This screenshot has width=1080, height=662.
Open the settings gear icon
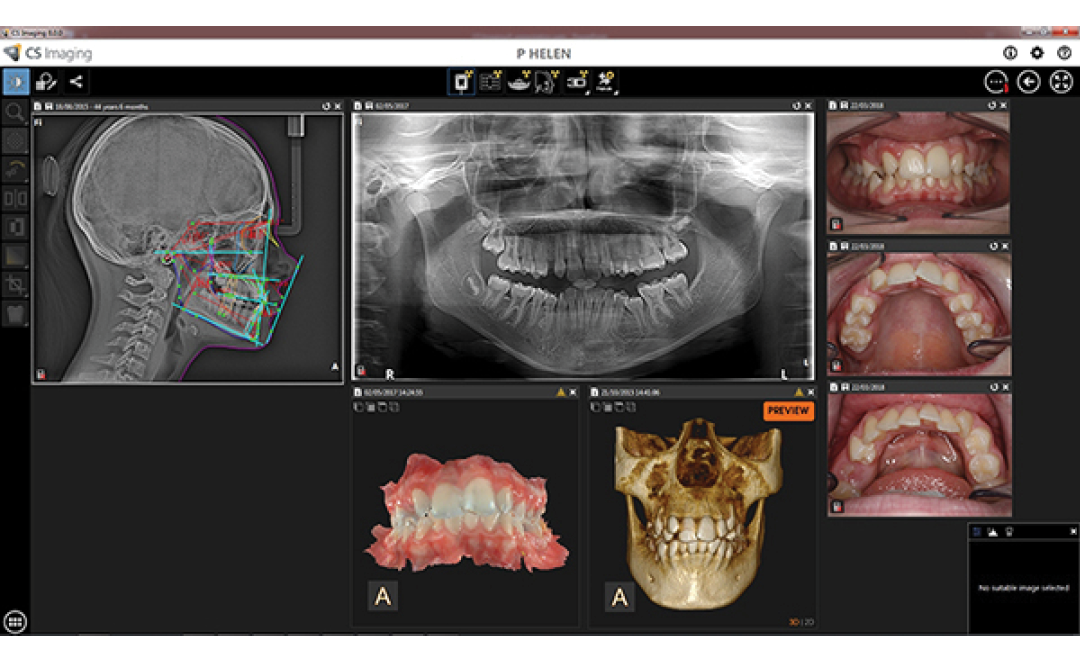[1036, 53]
